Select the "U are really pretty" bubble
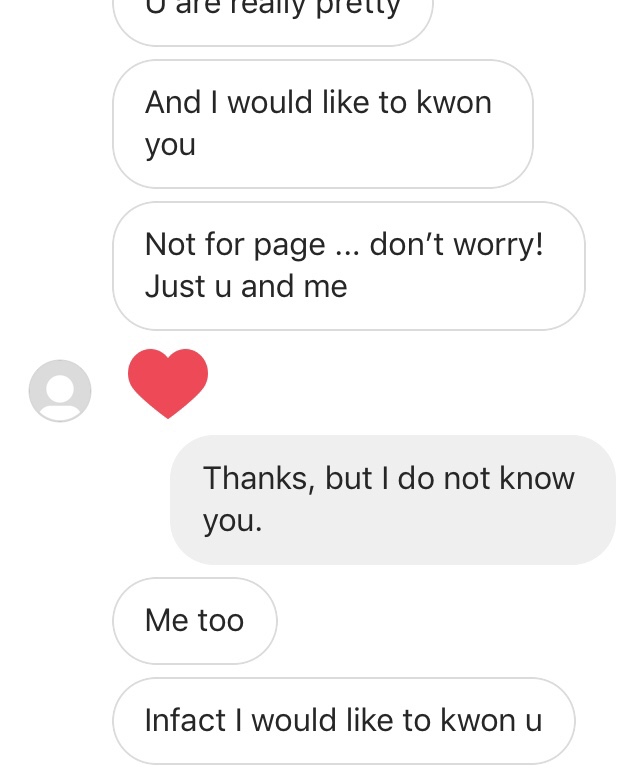 tap(272, 14)
